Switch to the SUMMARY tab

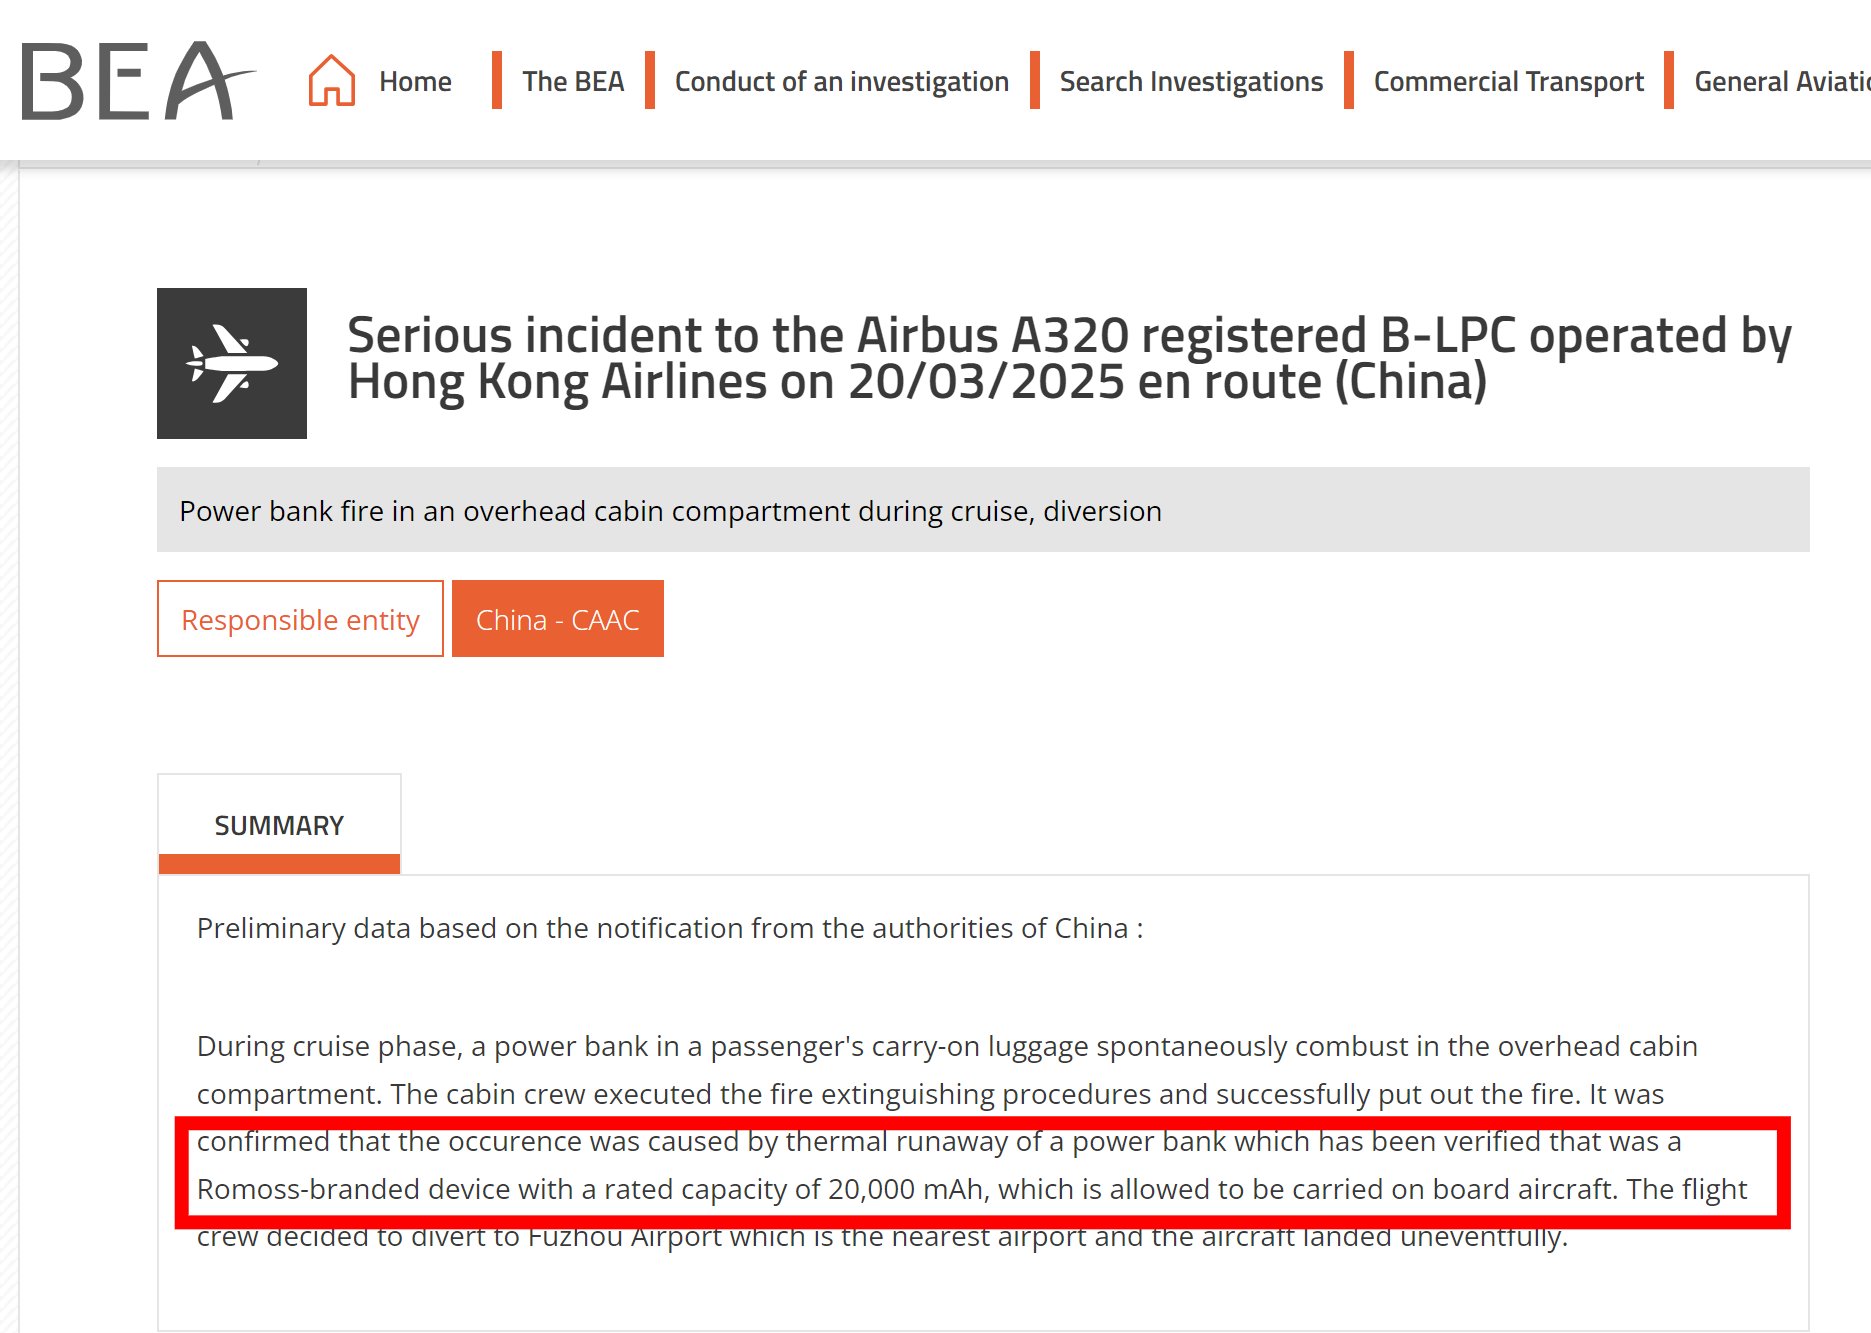279,825
